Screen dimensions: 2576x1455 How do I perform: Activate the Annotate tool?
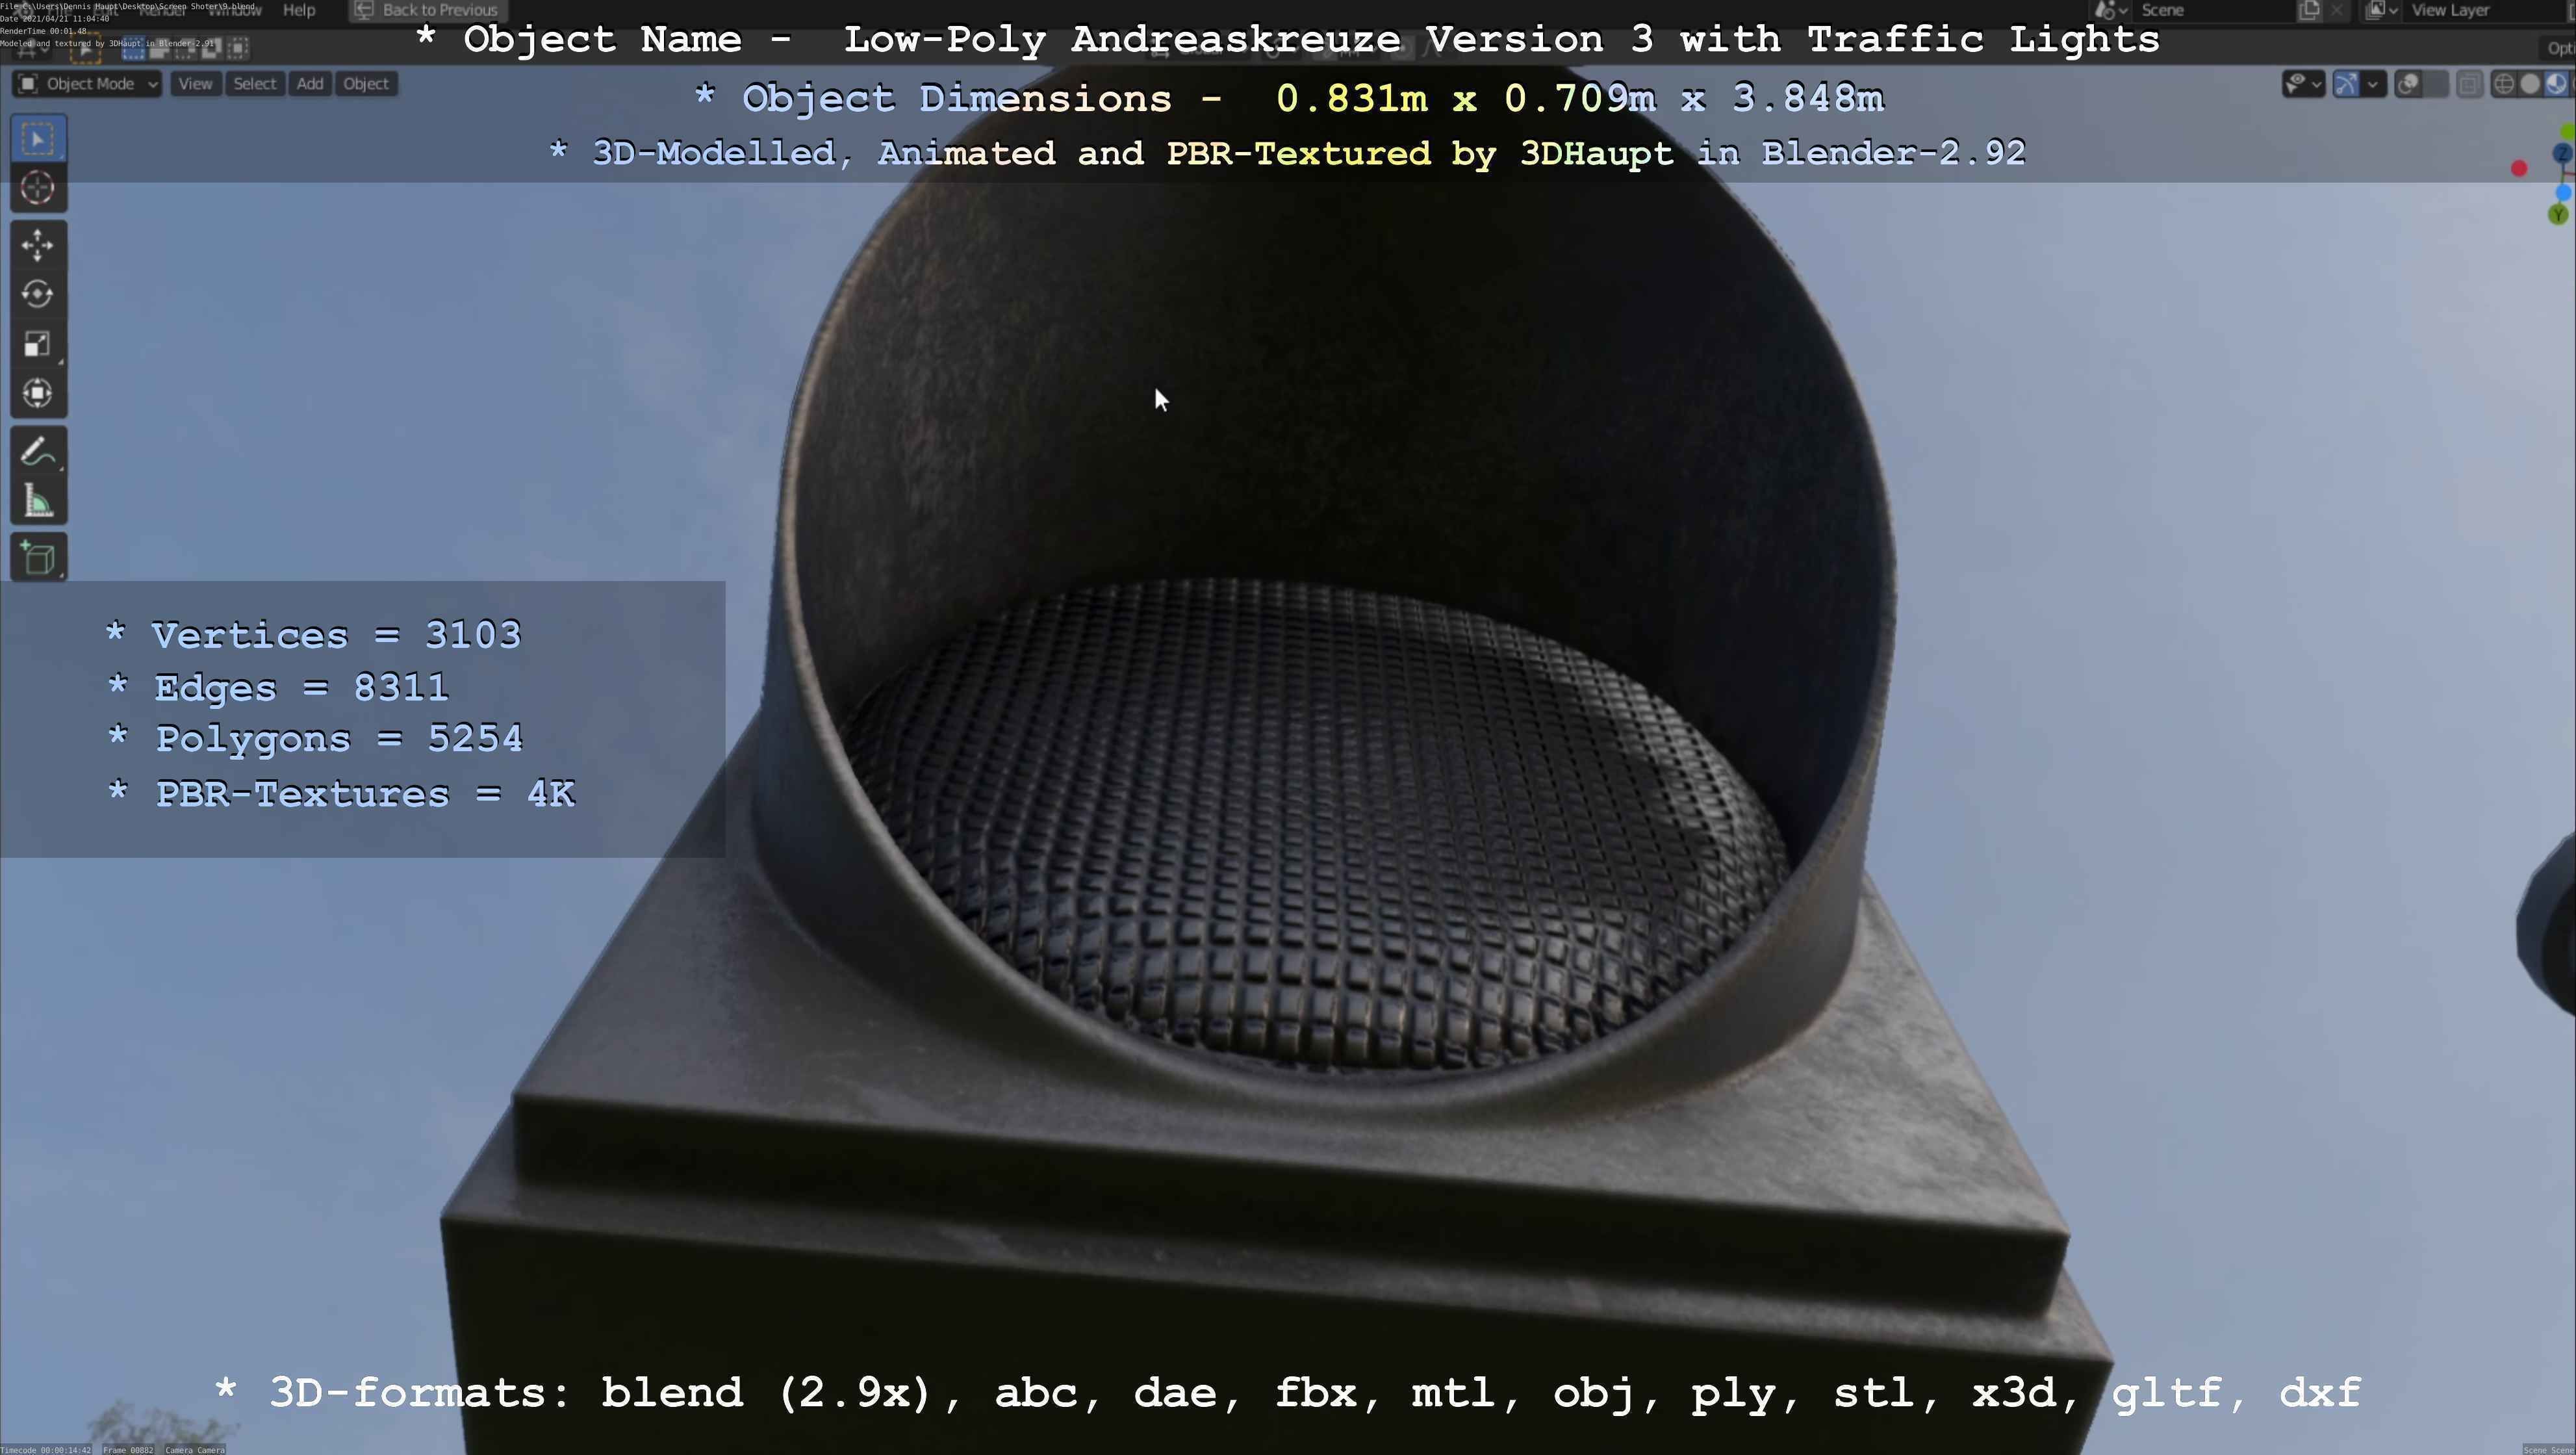pyautogui.click(x=38, y=452)
